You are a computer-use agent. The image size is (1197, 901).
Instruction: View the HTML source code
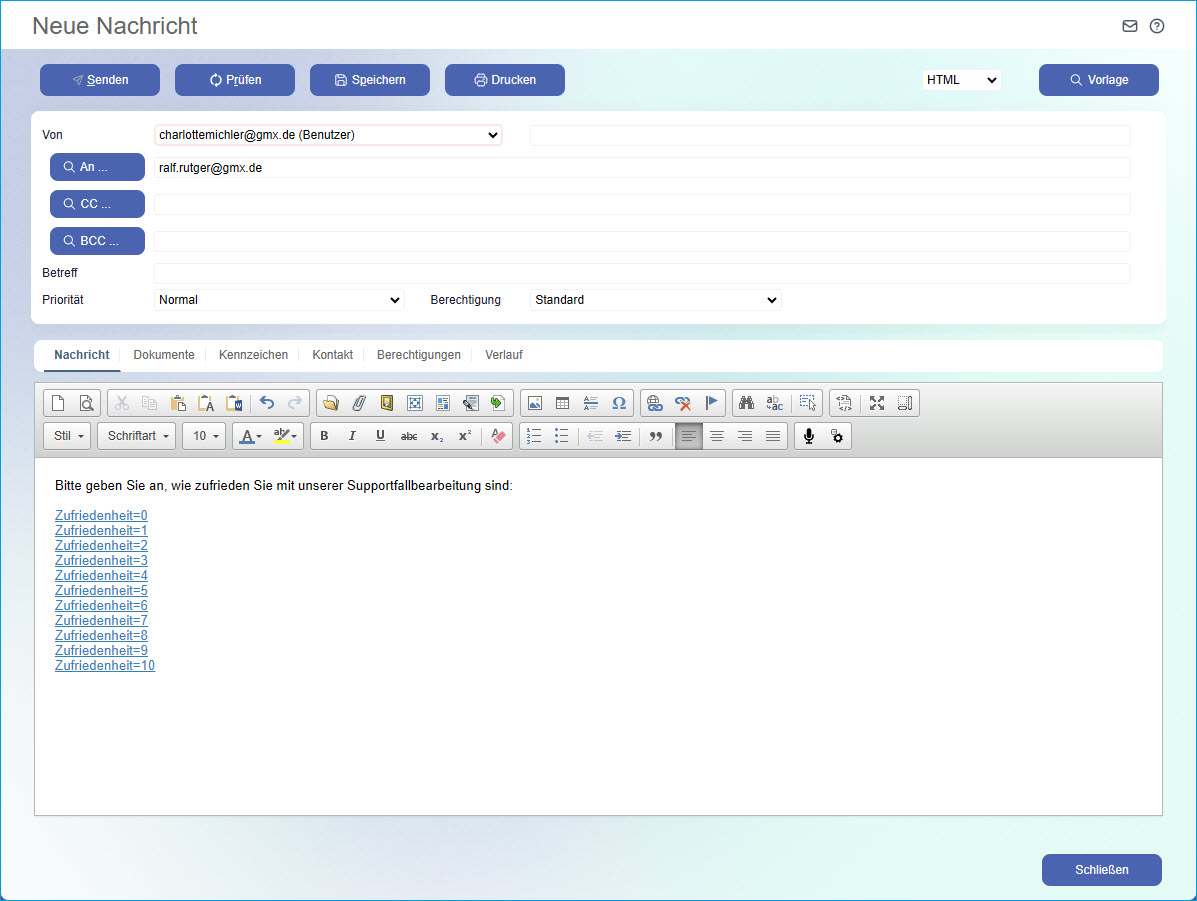click(844, 403)
